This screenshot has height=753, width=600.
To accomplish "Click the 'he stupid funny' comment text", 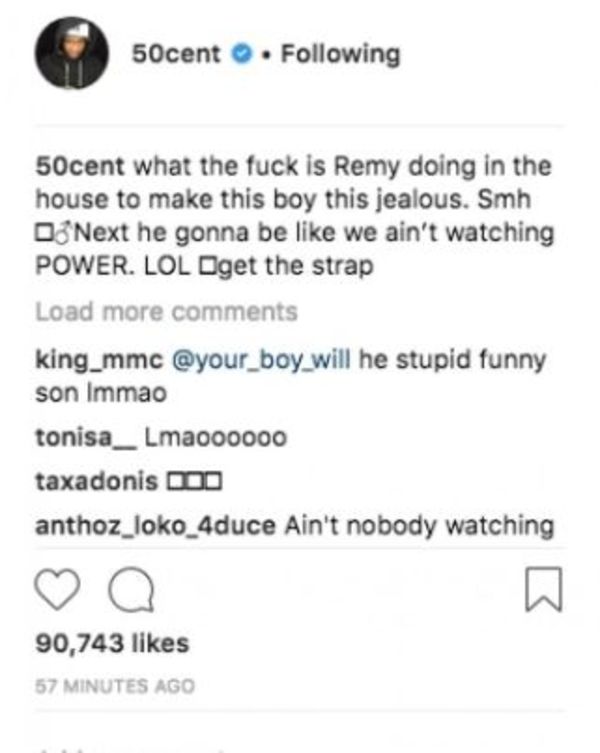I will pos(453,360).
